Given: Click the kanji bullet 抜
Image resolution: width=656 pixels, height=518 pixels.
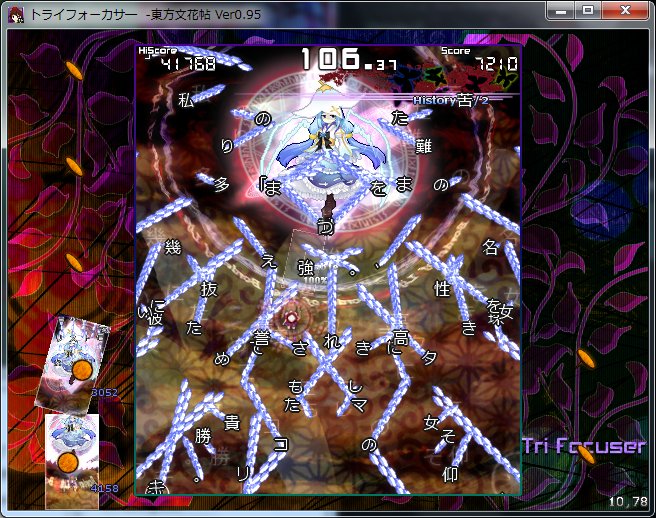Looking at the screenshot, I should click(x=209, y=289).
